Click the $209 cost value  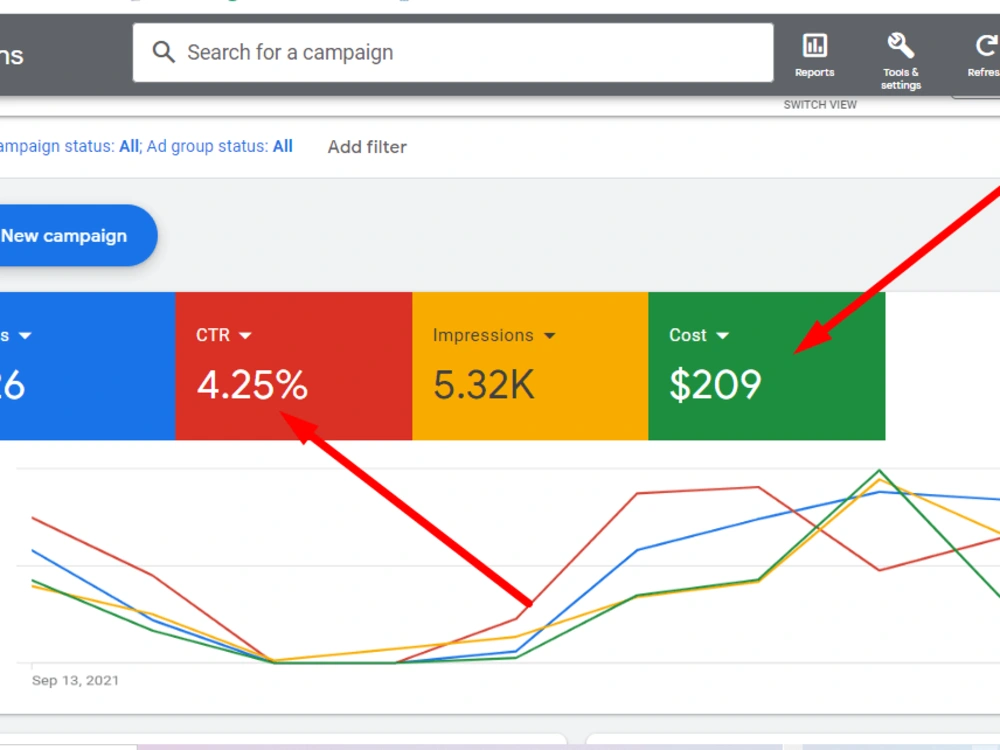point(715,385)
